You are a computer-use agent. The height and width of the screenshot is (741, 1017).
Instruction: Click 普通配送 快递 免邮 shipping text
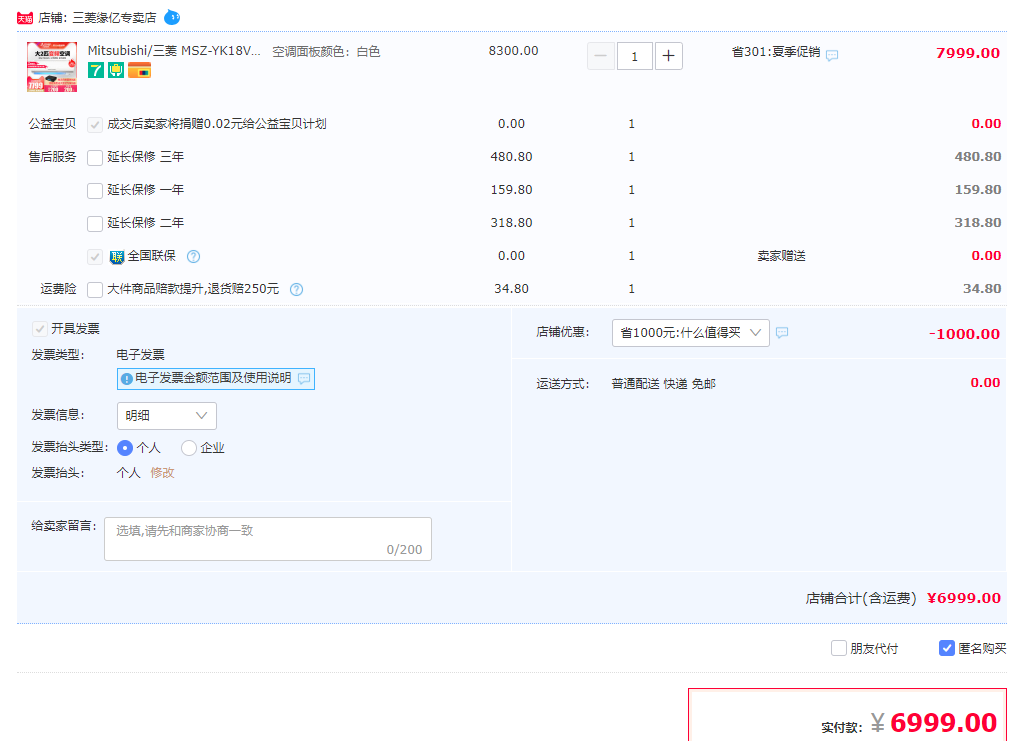[664, 384]
